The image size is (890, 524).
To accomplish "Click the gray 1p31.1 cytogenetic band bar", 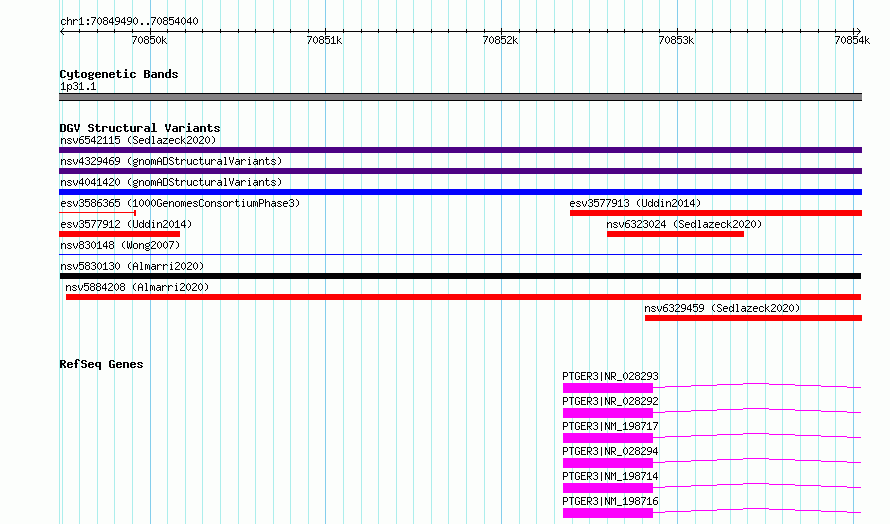I will [460, 97].
